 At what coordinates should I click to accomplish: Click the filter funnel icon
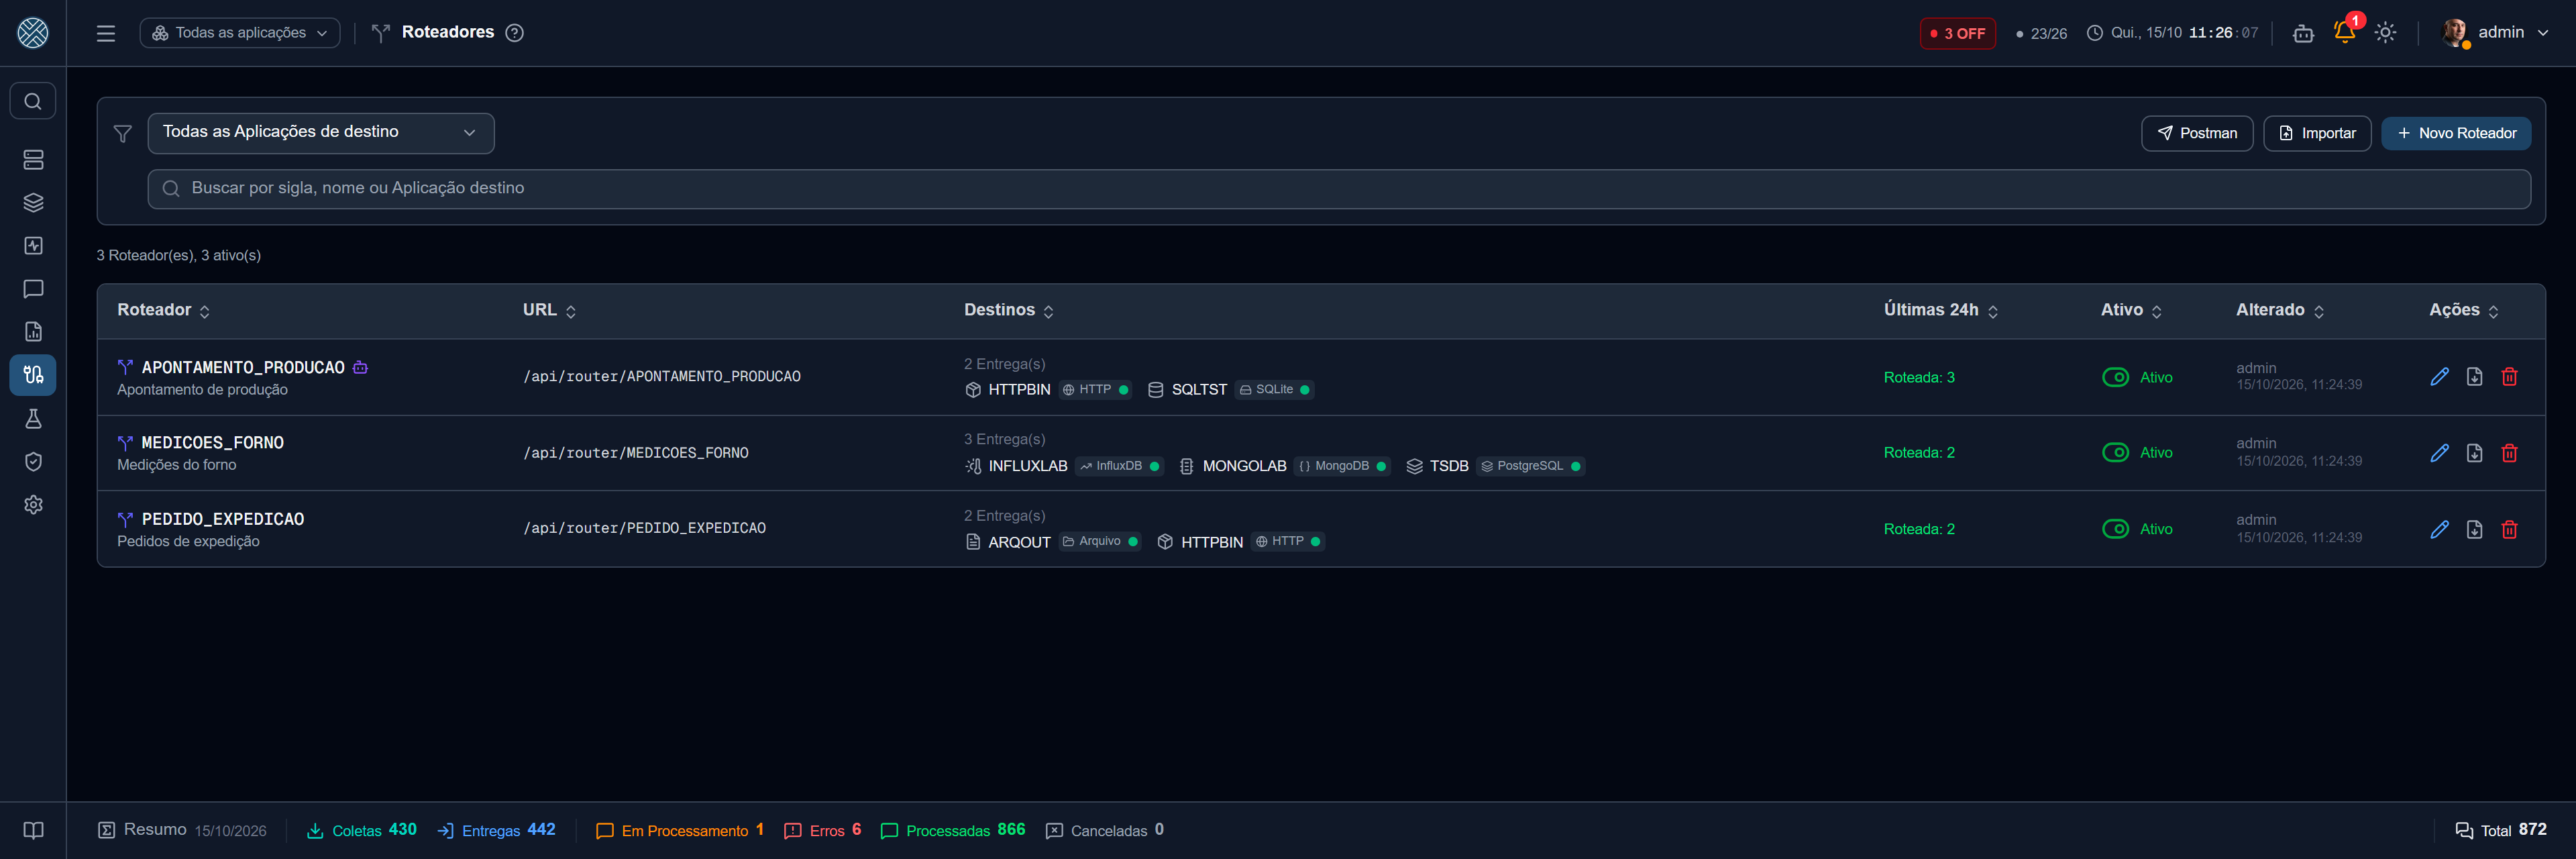(x=123, y=134)
